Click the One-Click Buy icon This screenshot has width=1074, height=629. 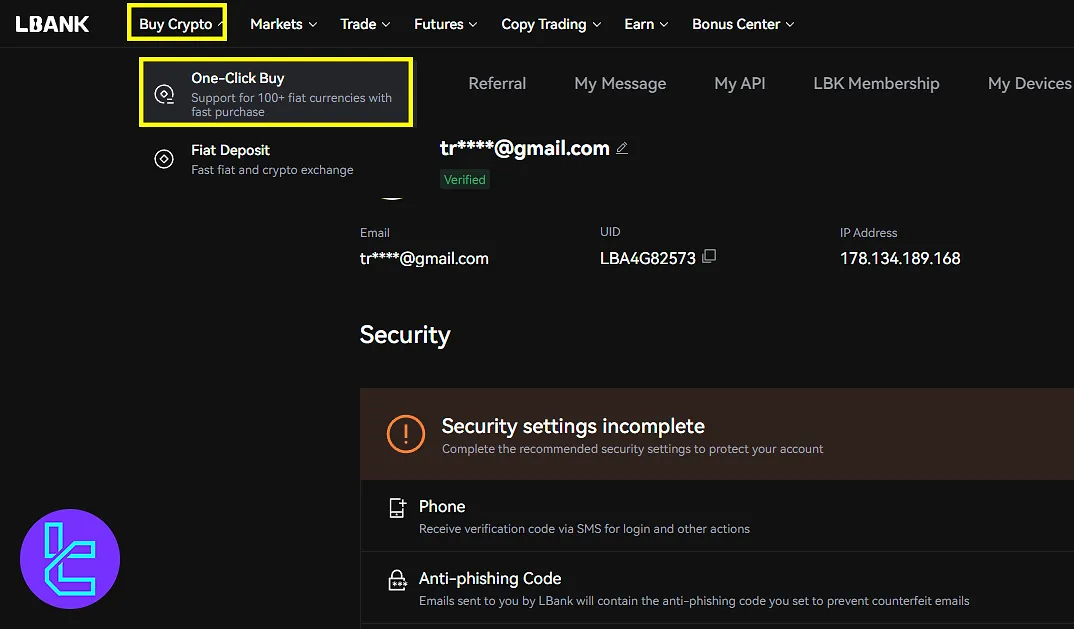pyautogui.click(x=164, y=94)
